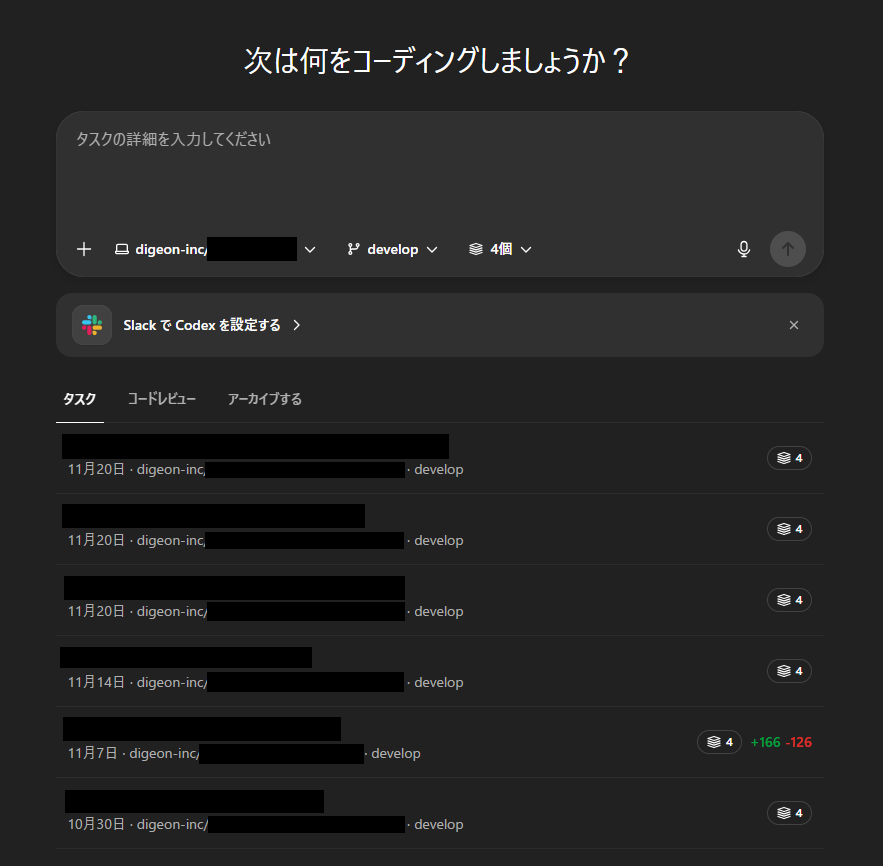This screenshot has height=866, width=883.
Task: Click the plus icon in the task composer
Action: click(x=84, y=249)
